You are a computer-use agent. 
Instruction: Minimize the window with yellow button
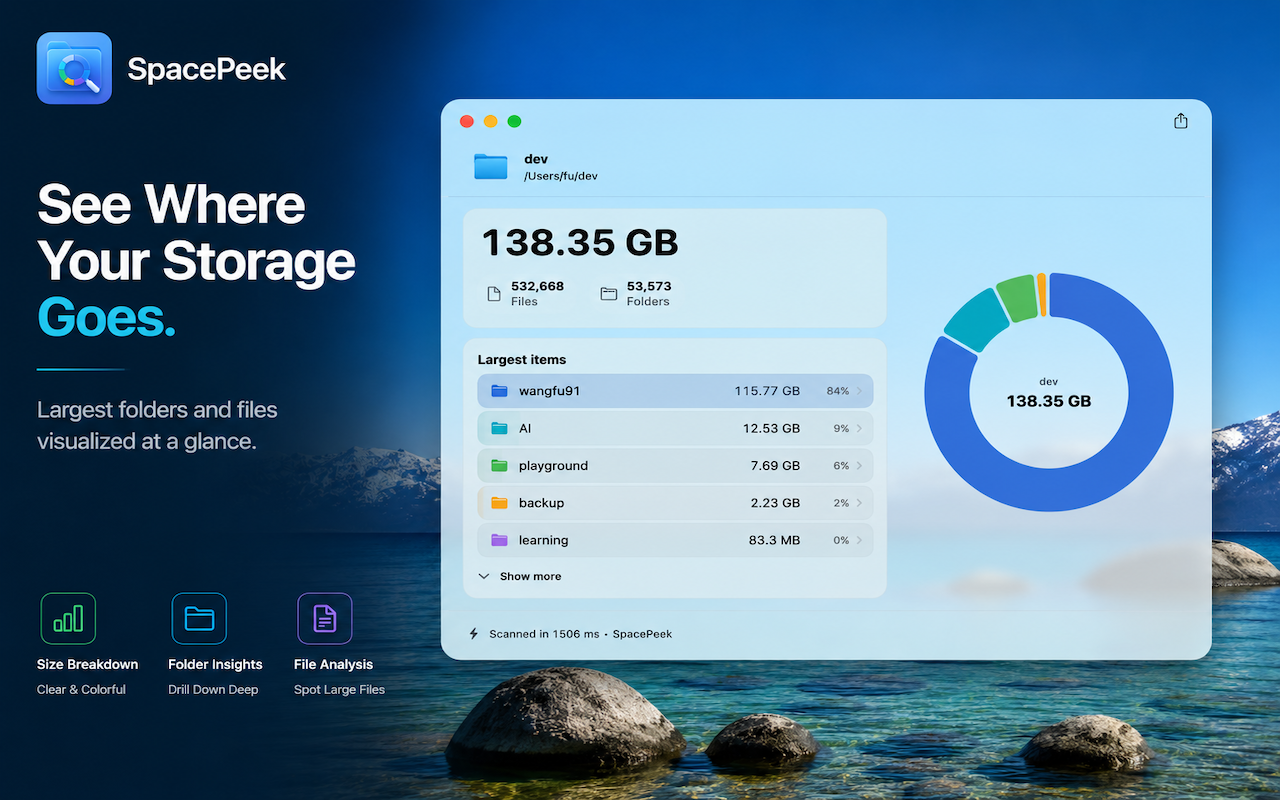(490, 121)
